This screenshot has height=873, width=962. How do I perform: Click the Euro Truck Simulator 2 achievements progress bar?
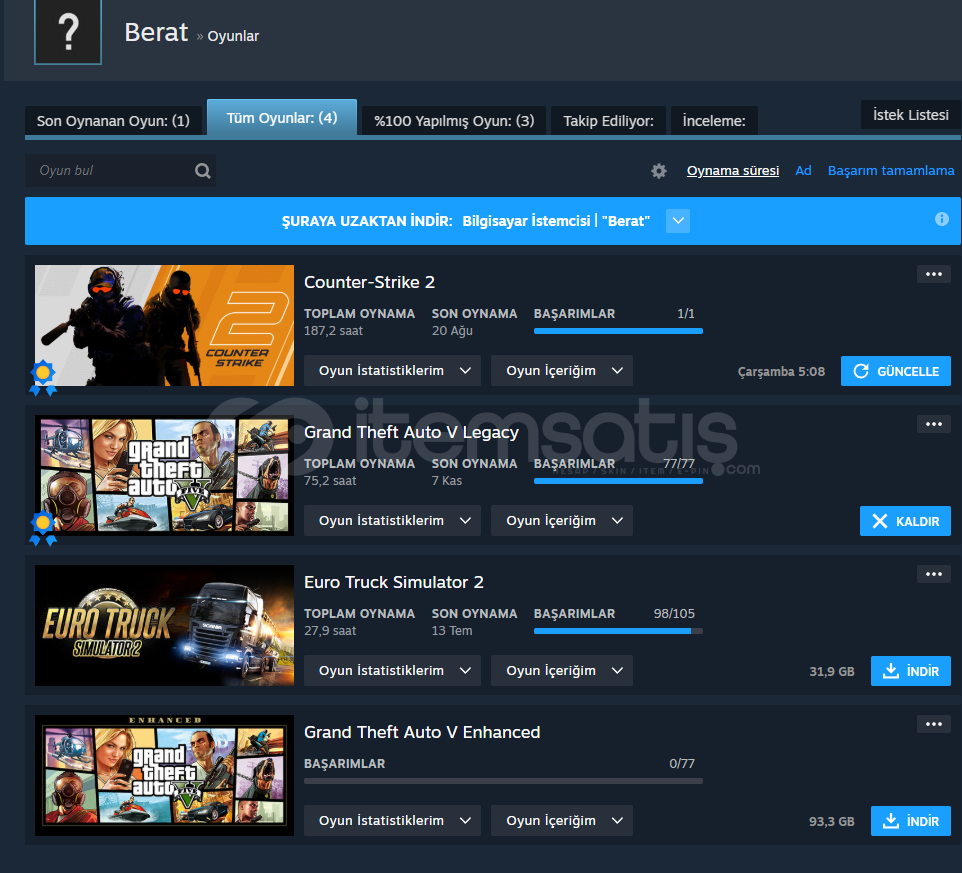point(618,631)
